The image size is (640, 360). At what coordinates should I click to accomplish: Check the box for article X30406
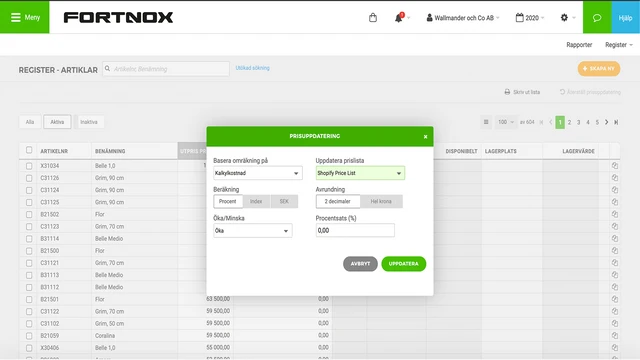click(x=29, y=348)
